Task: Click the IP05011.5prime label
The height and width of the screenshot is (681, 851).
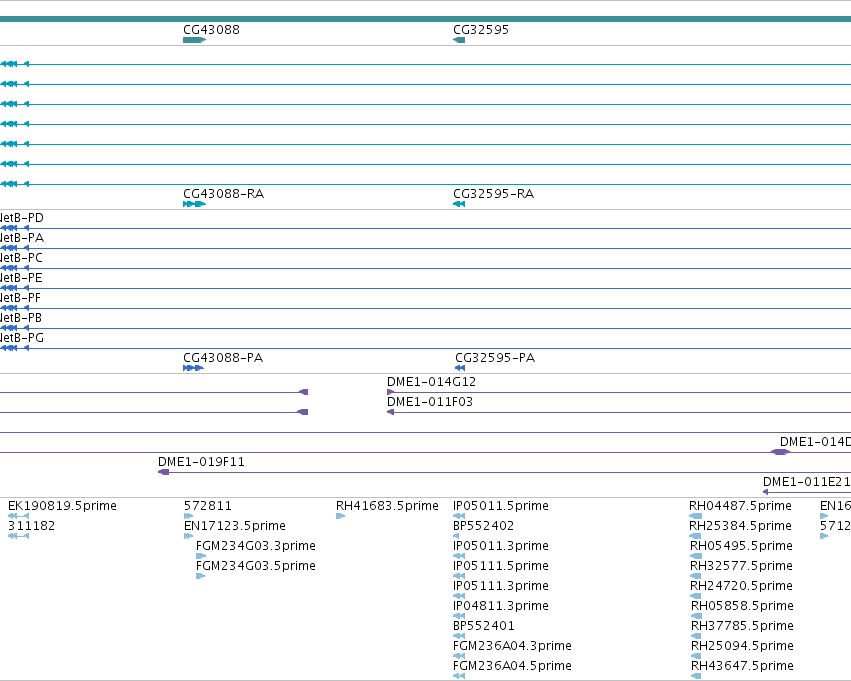Action: (500, 506)
